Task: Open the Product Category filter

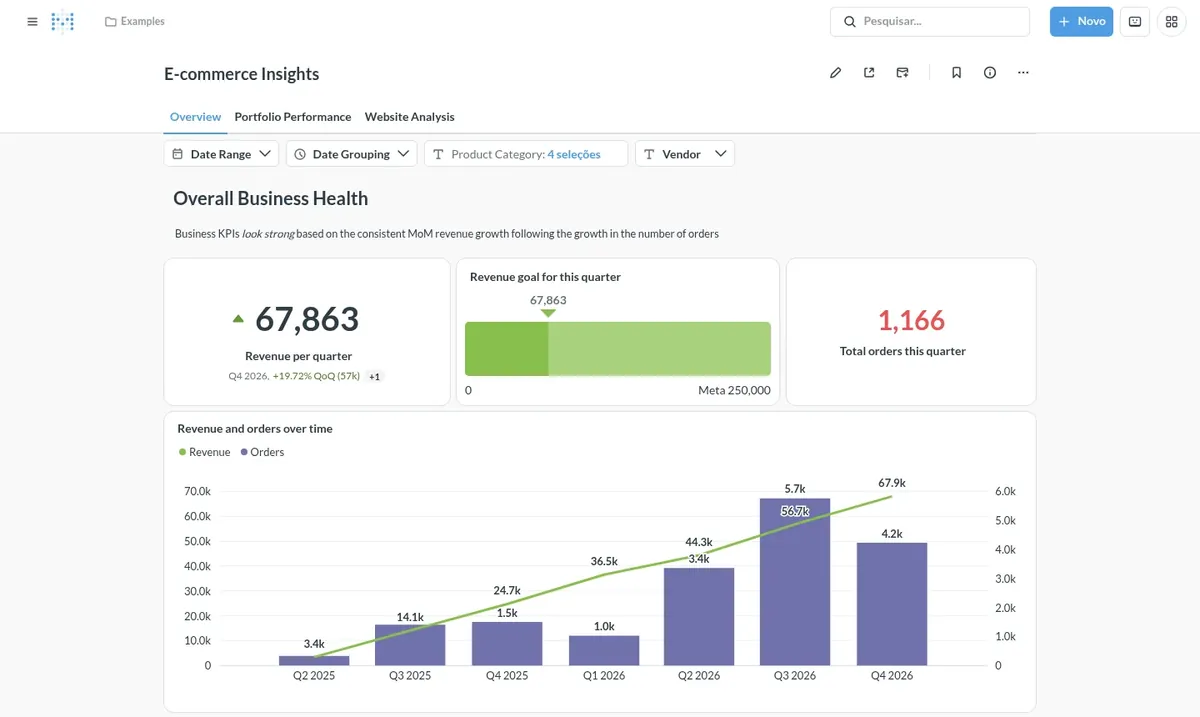Action: pos(526,154)
